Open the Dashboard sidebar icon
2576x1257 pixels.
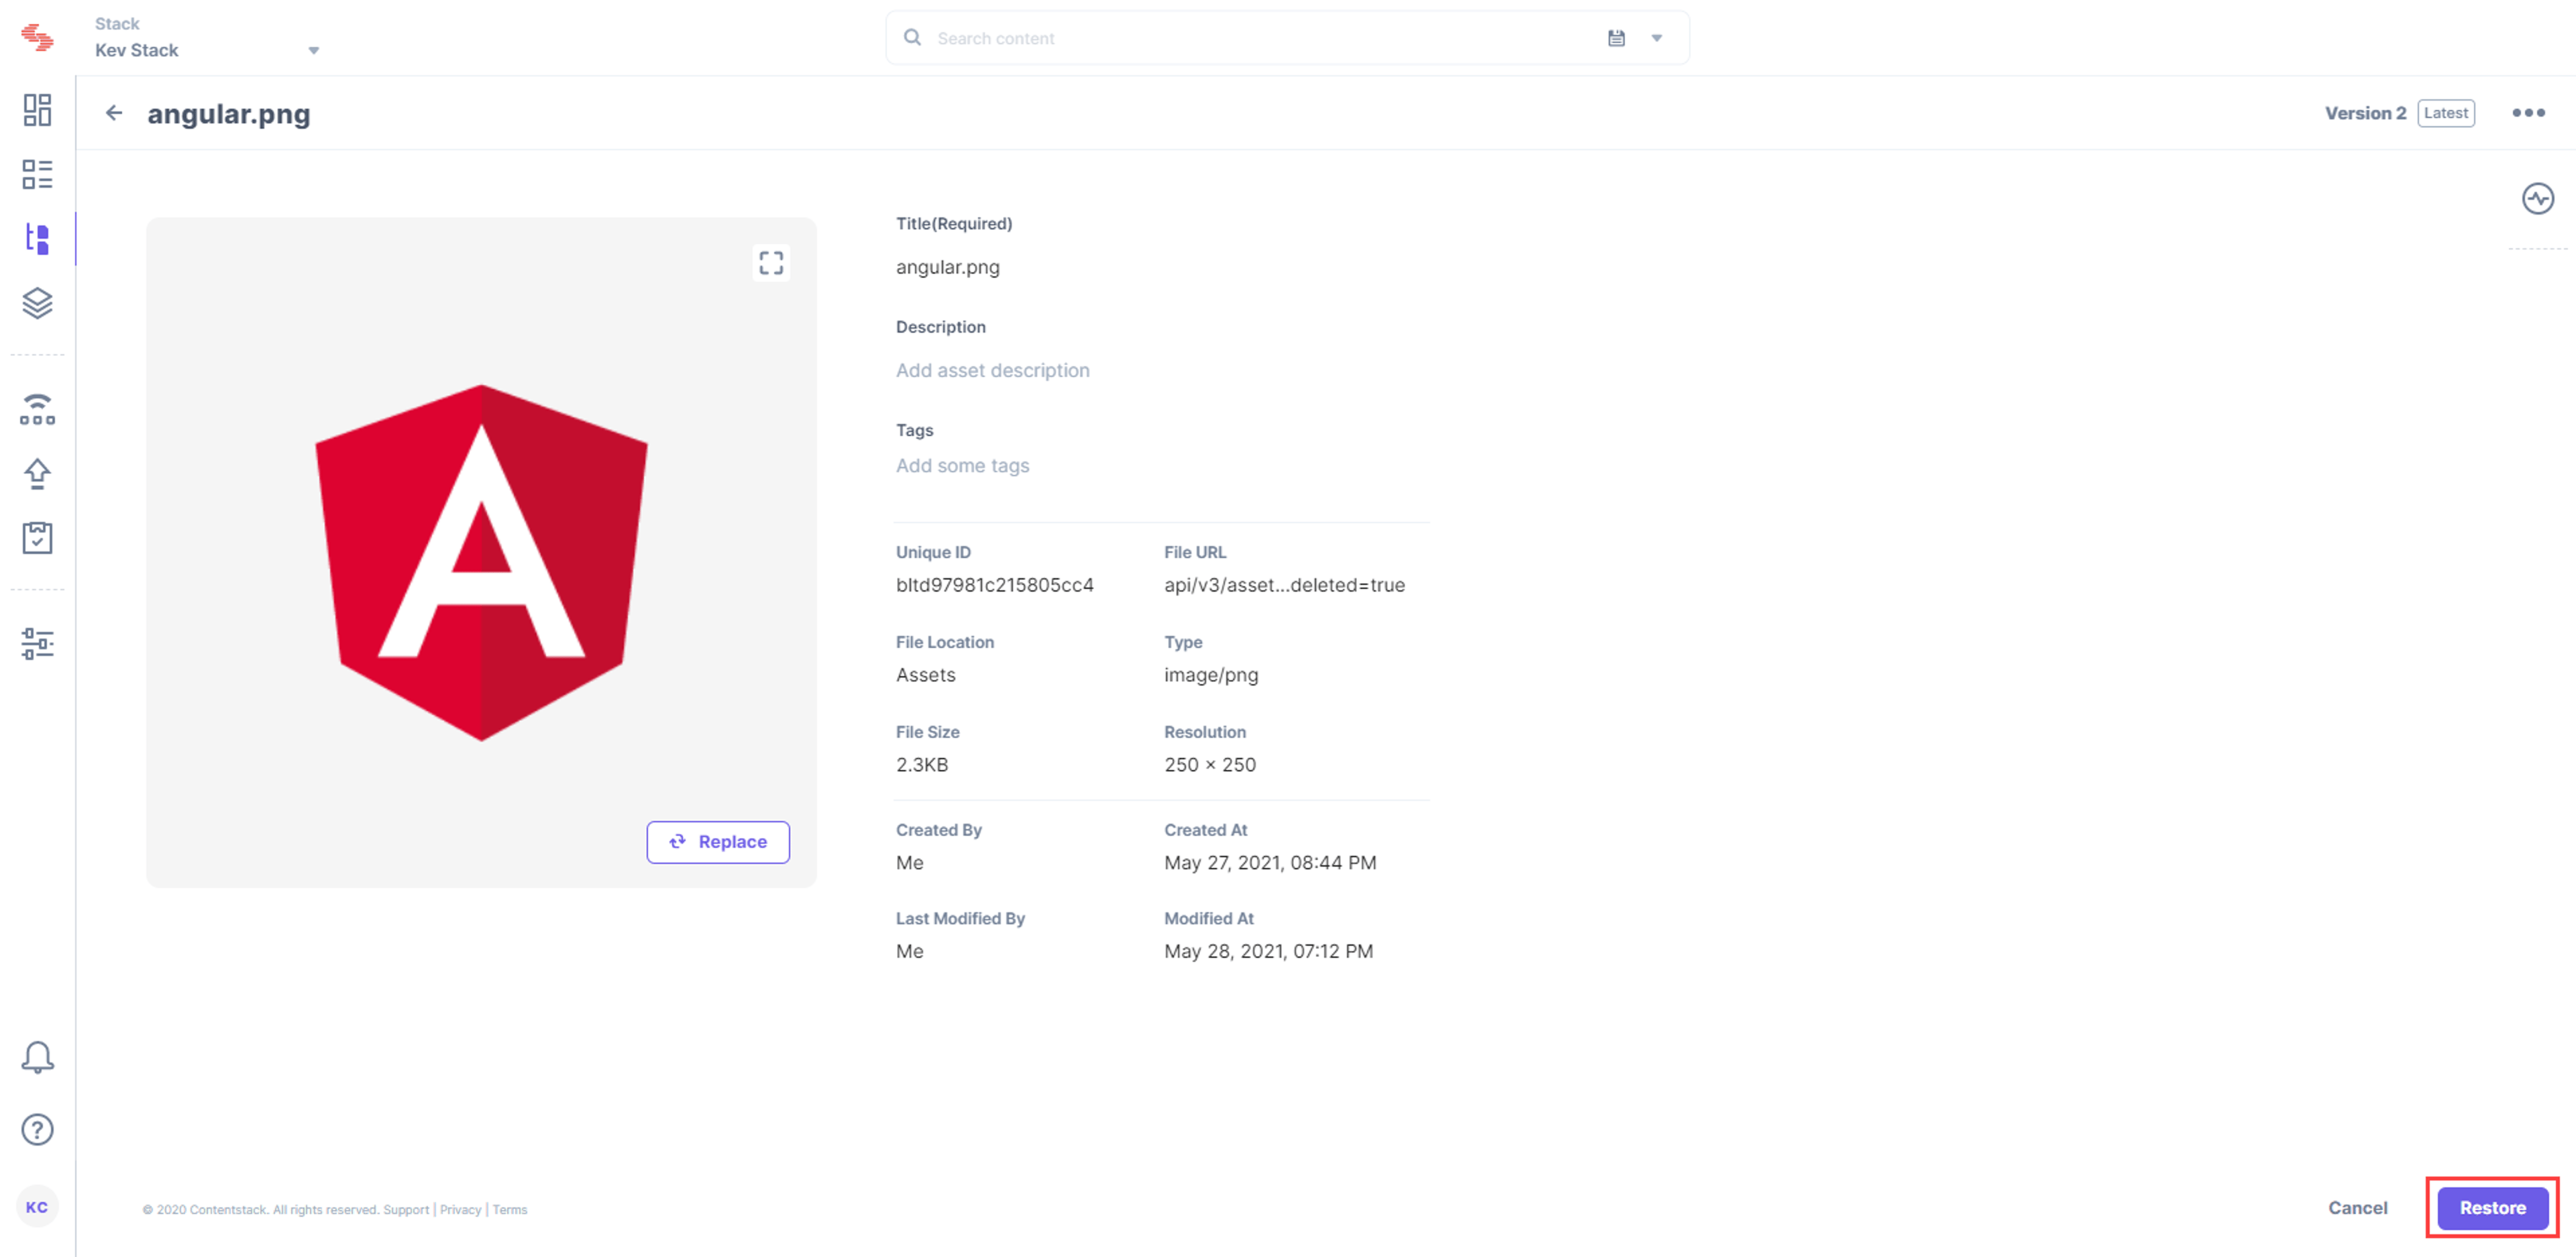(x=37, y=110)
